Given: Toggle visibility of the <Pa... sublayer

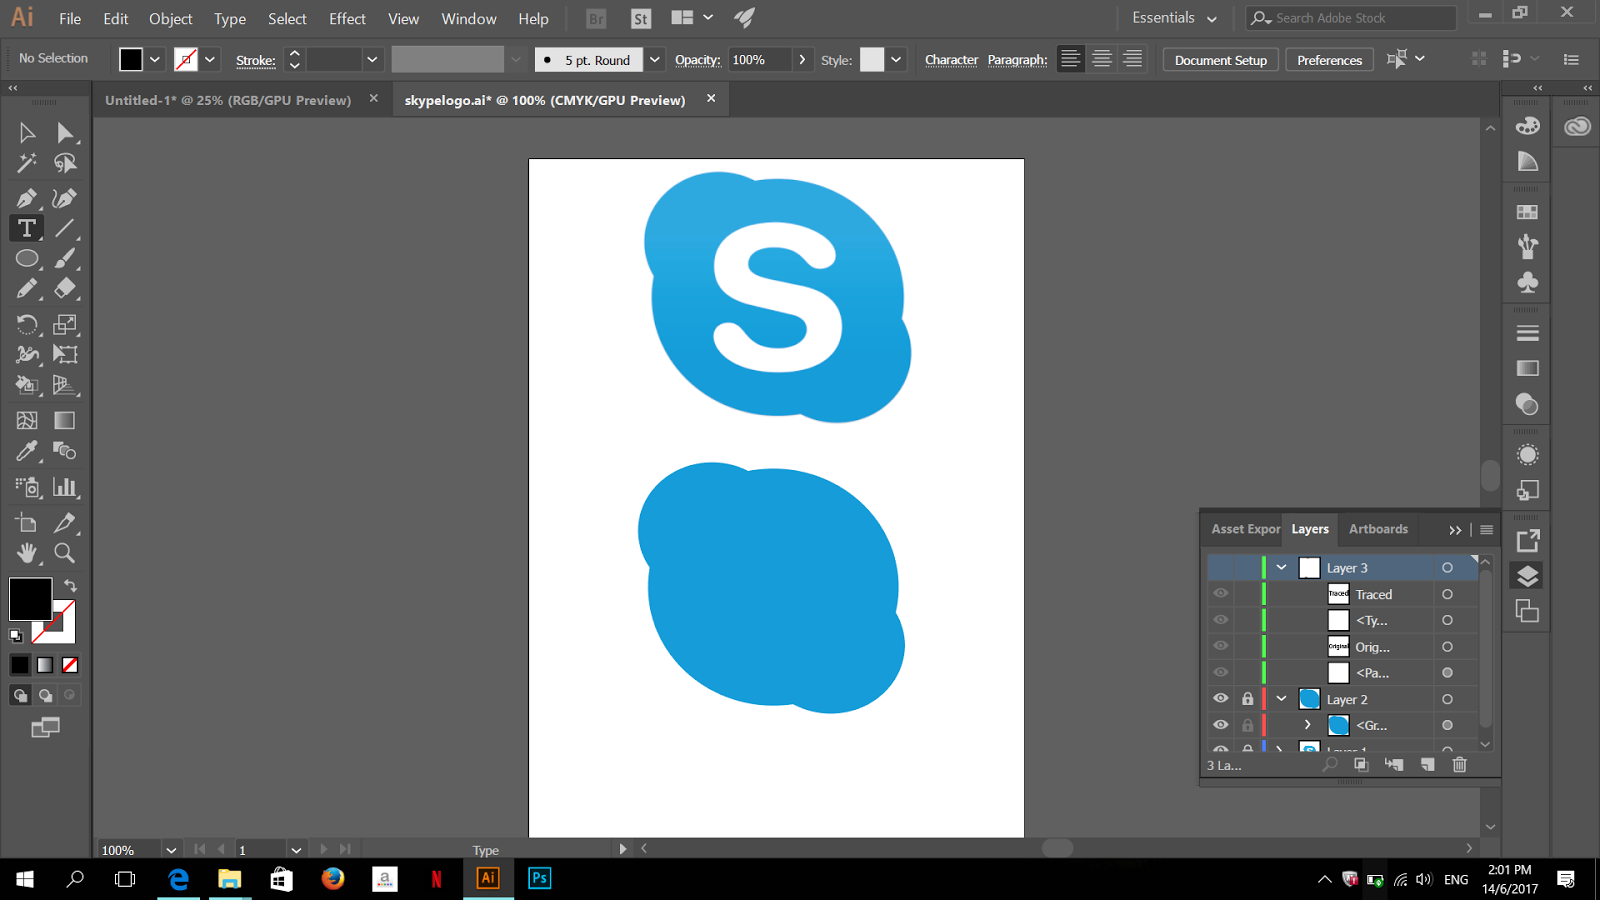Looking at the screenshot, I should click(x=1221, y=673).
